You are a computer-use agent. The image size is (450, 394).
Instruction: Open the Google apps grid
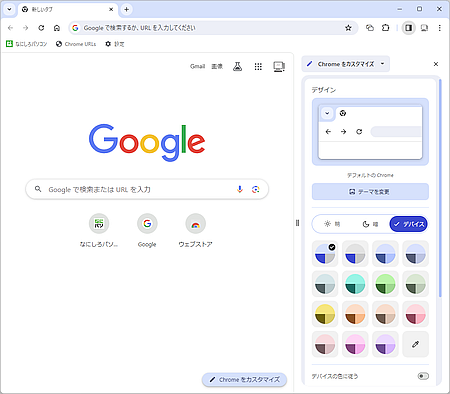258,66
